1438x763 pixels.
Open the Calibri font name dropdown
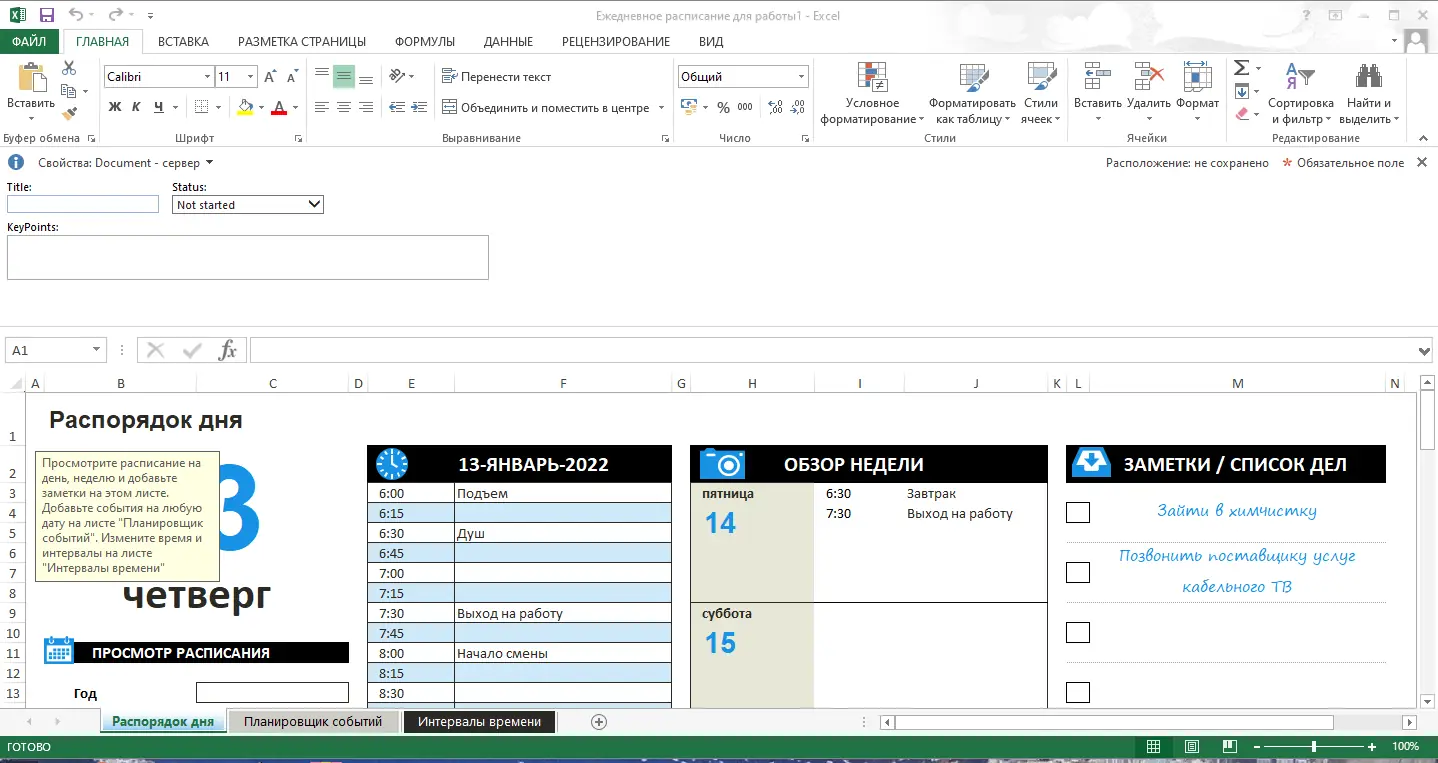click(208, 77)
